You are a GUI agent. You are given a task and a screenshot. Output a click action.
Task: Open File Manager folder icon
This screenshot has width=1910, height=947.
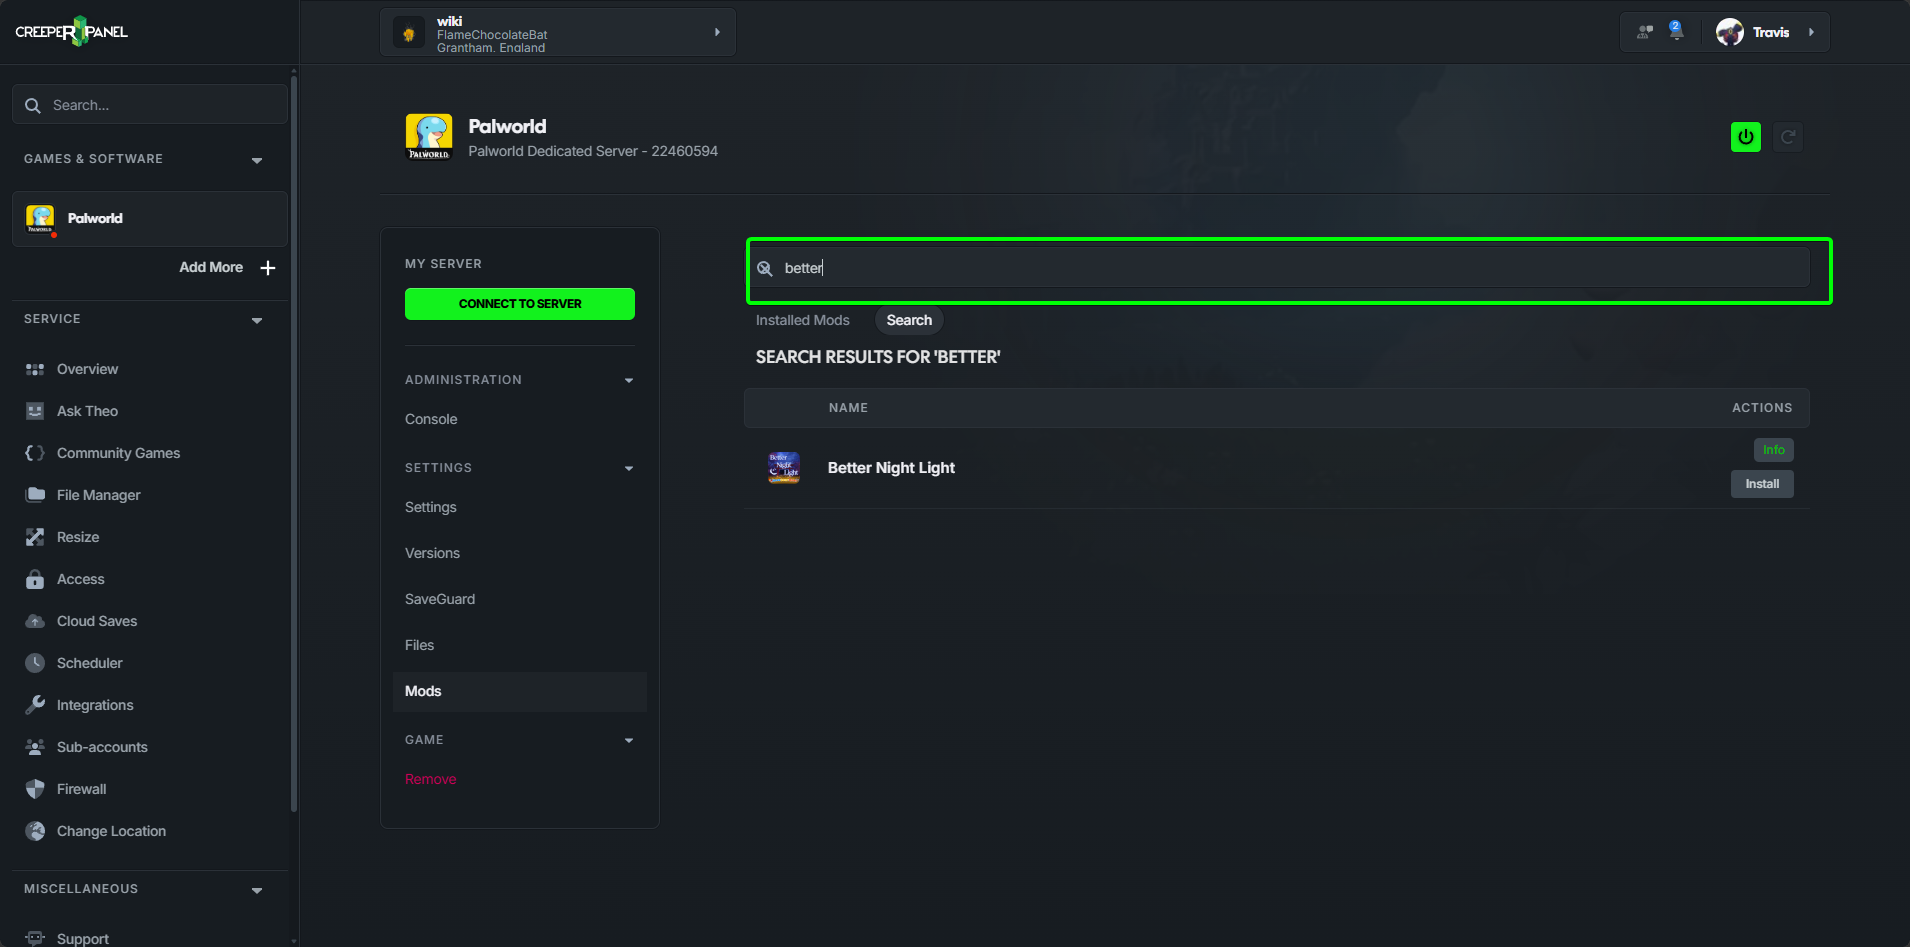click(x=35, y=495)
